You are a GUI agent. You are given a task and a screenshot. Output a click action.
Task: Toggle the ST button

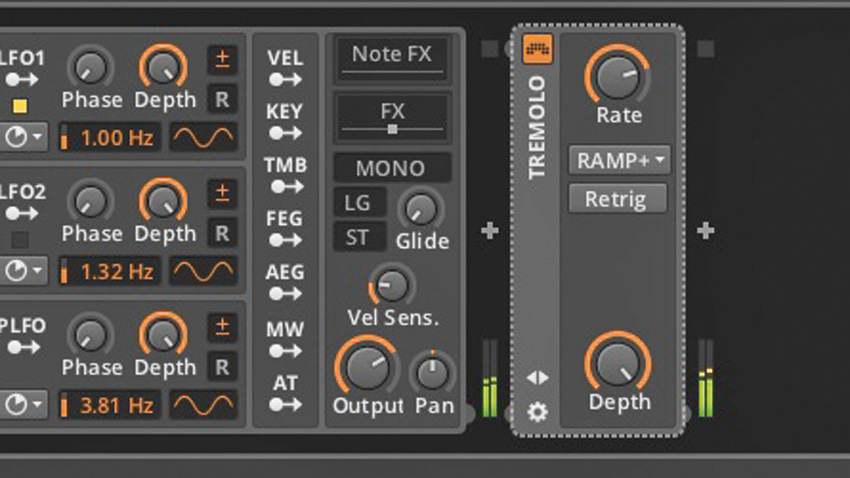359,237
